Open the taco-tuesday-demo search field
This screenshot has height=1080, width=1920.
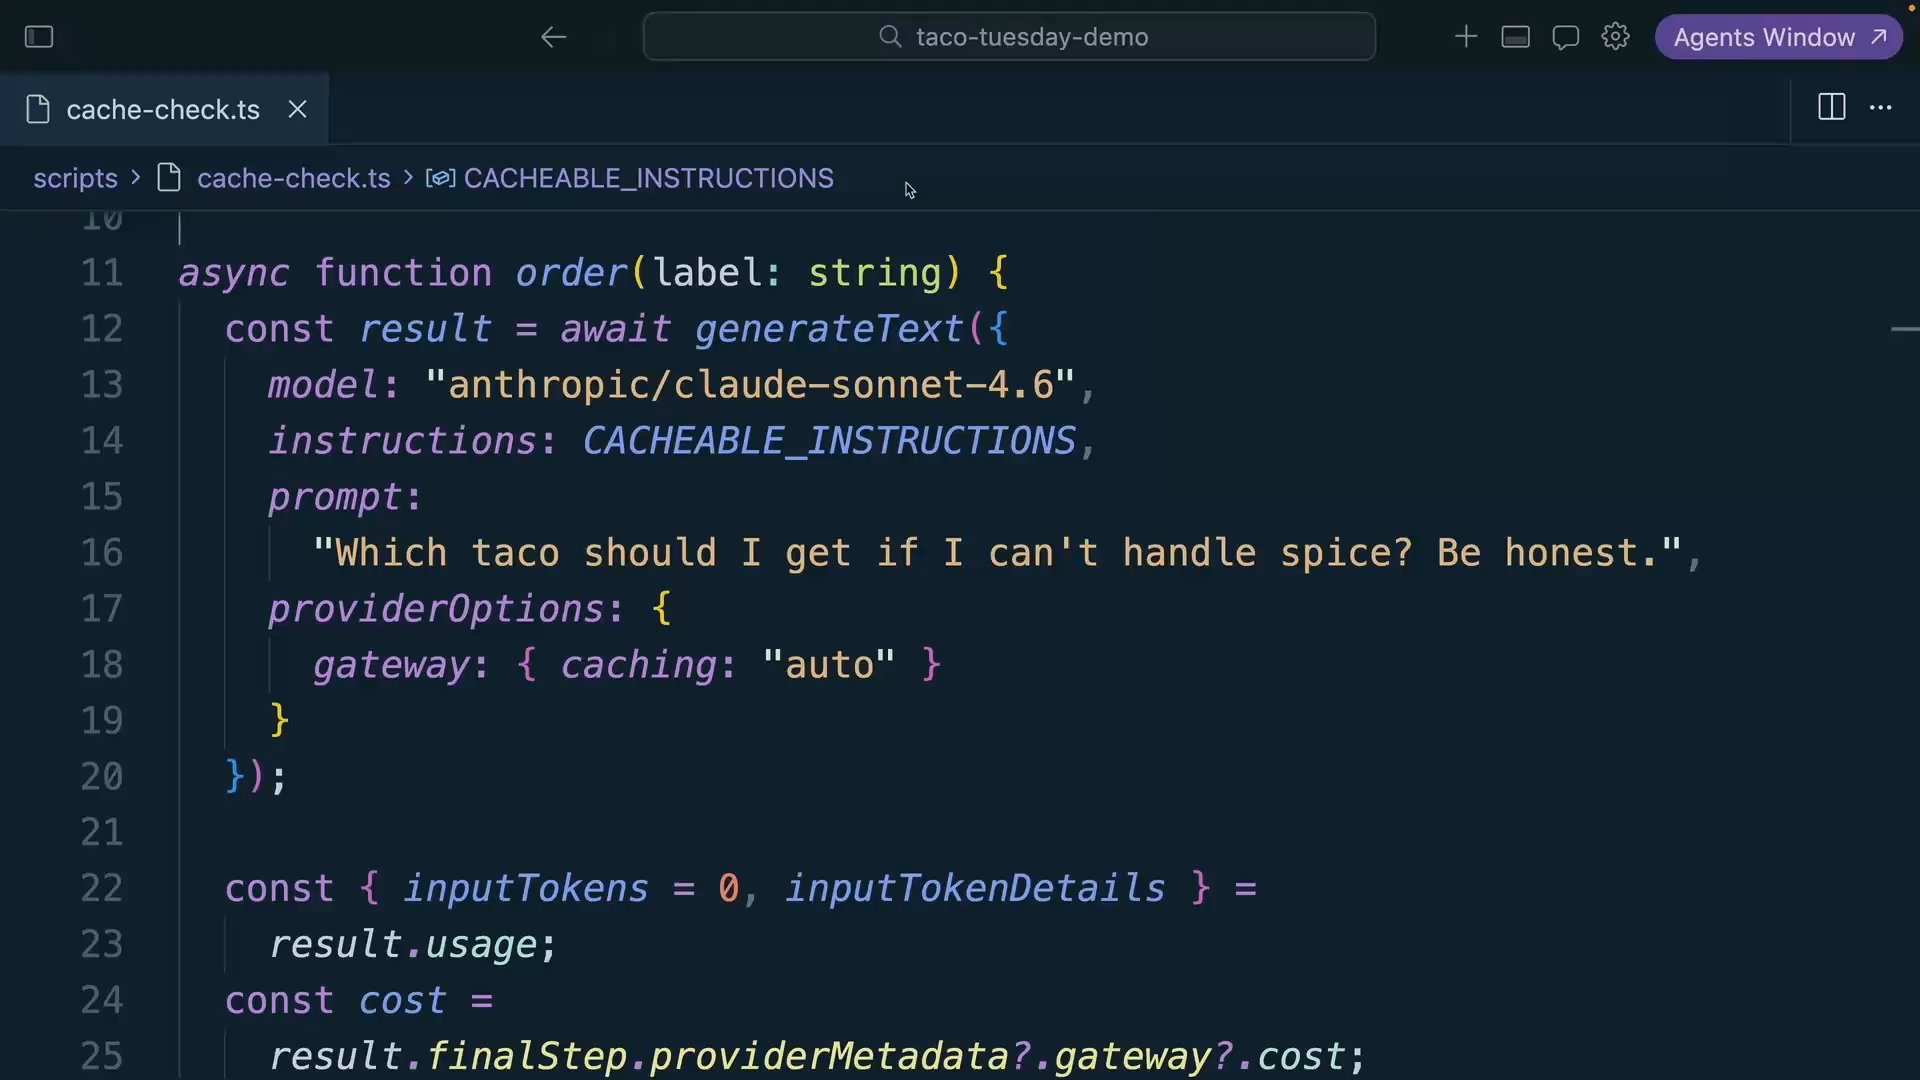pos(1009,37)
